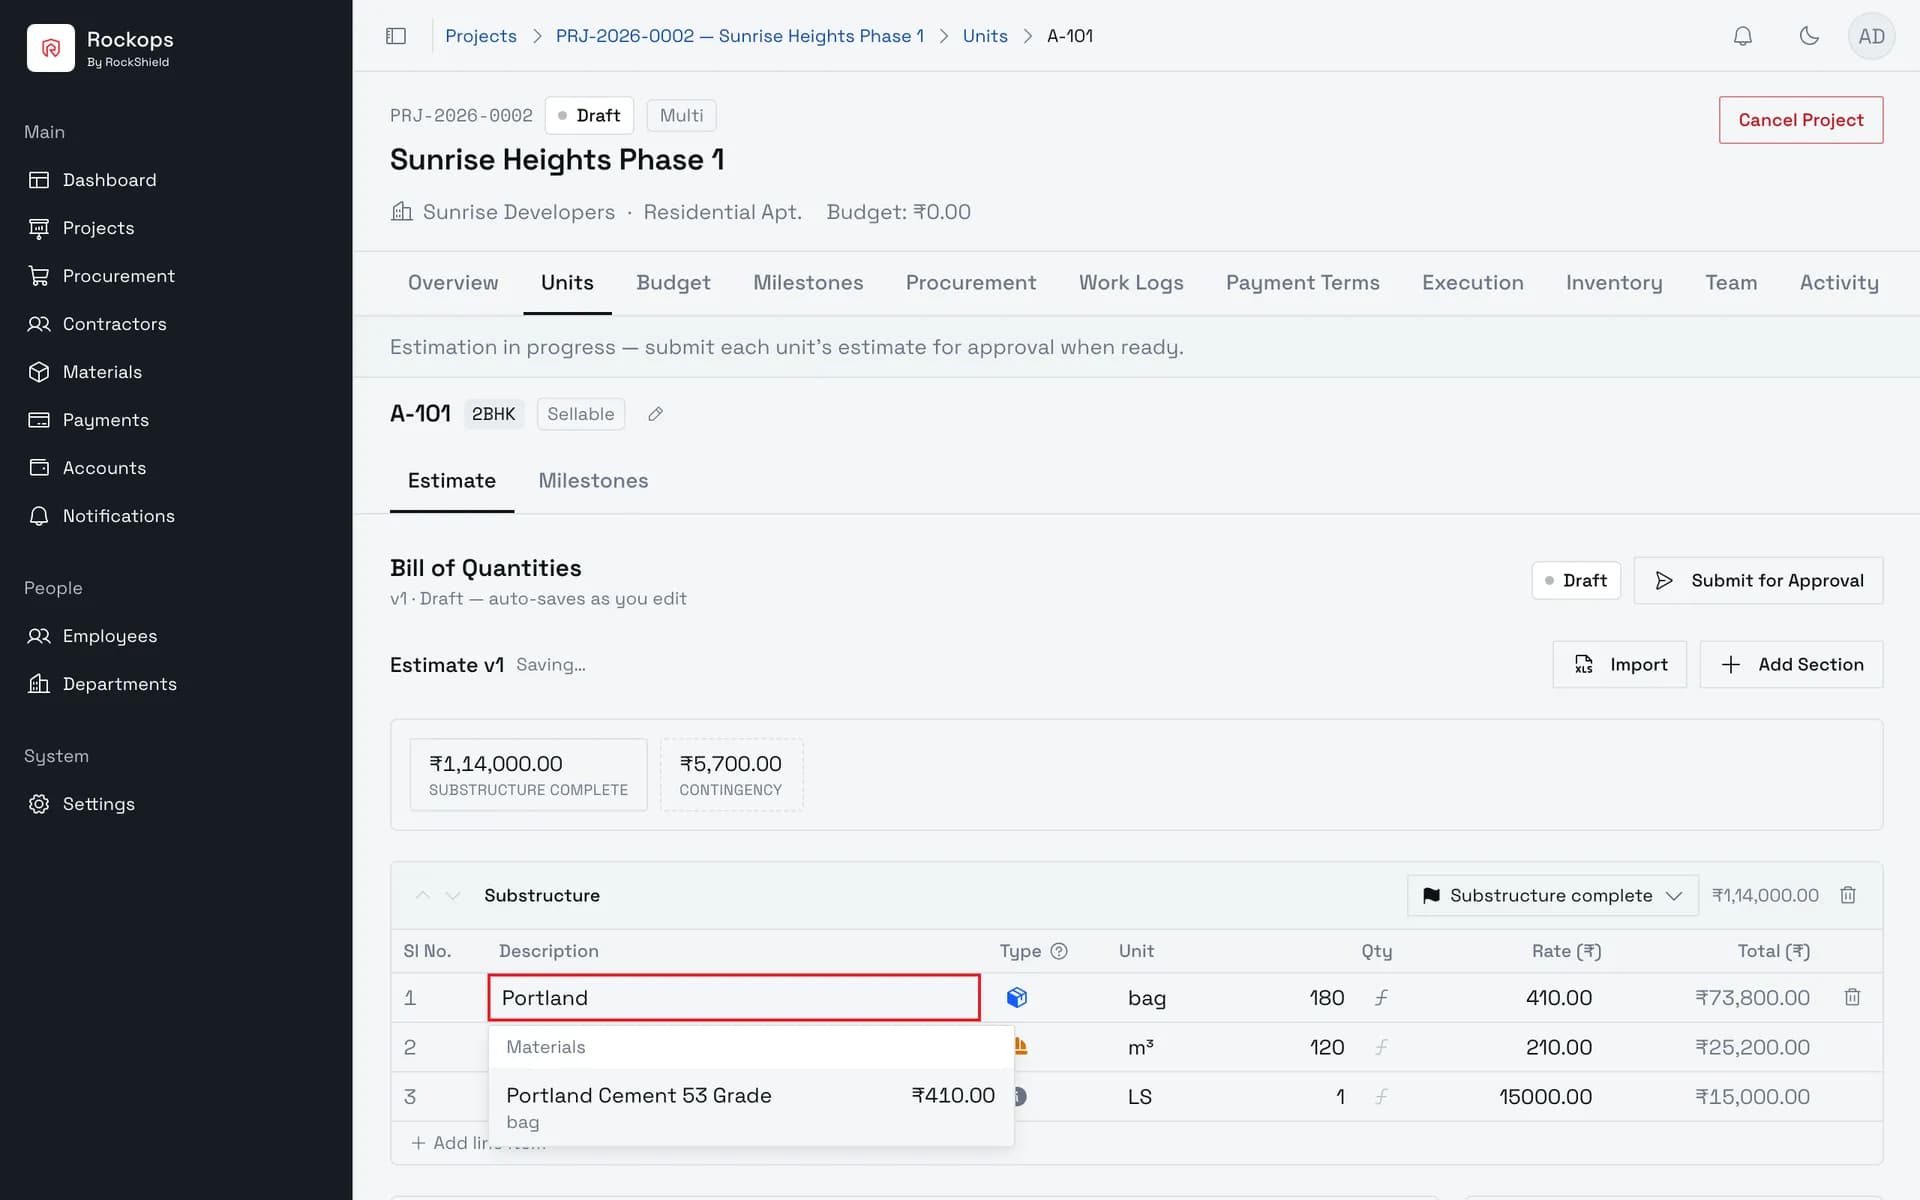Click the Rockops logo
Image resolution: width=1920 pixels, height=1200 pixels.
point(51,48)
